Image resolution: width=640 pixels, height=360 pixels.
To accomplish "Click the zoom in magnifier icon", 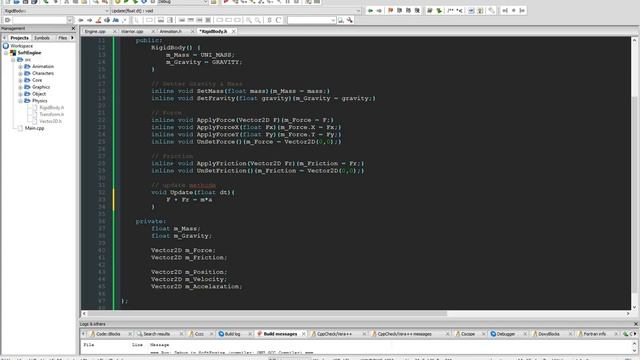I will 249,20.
